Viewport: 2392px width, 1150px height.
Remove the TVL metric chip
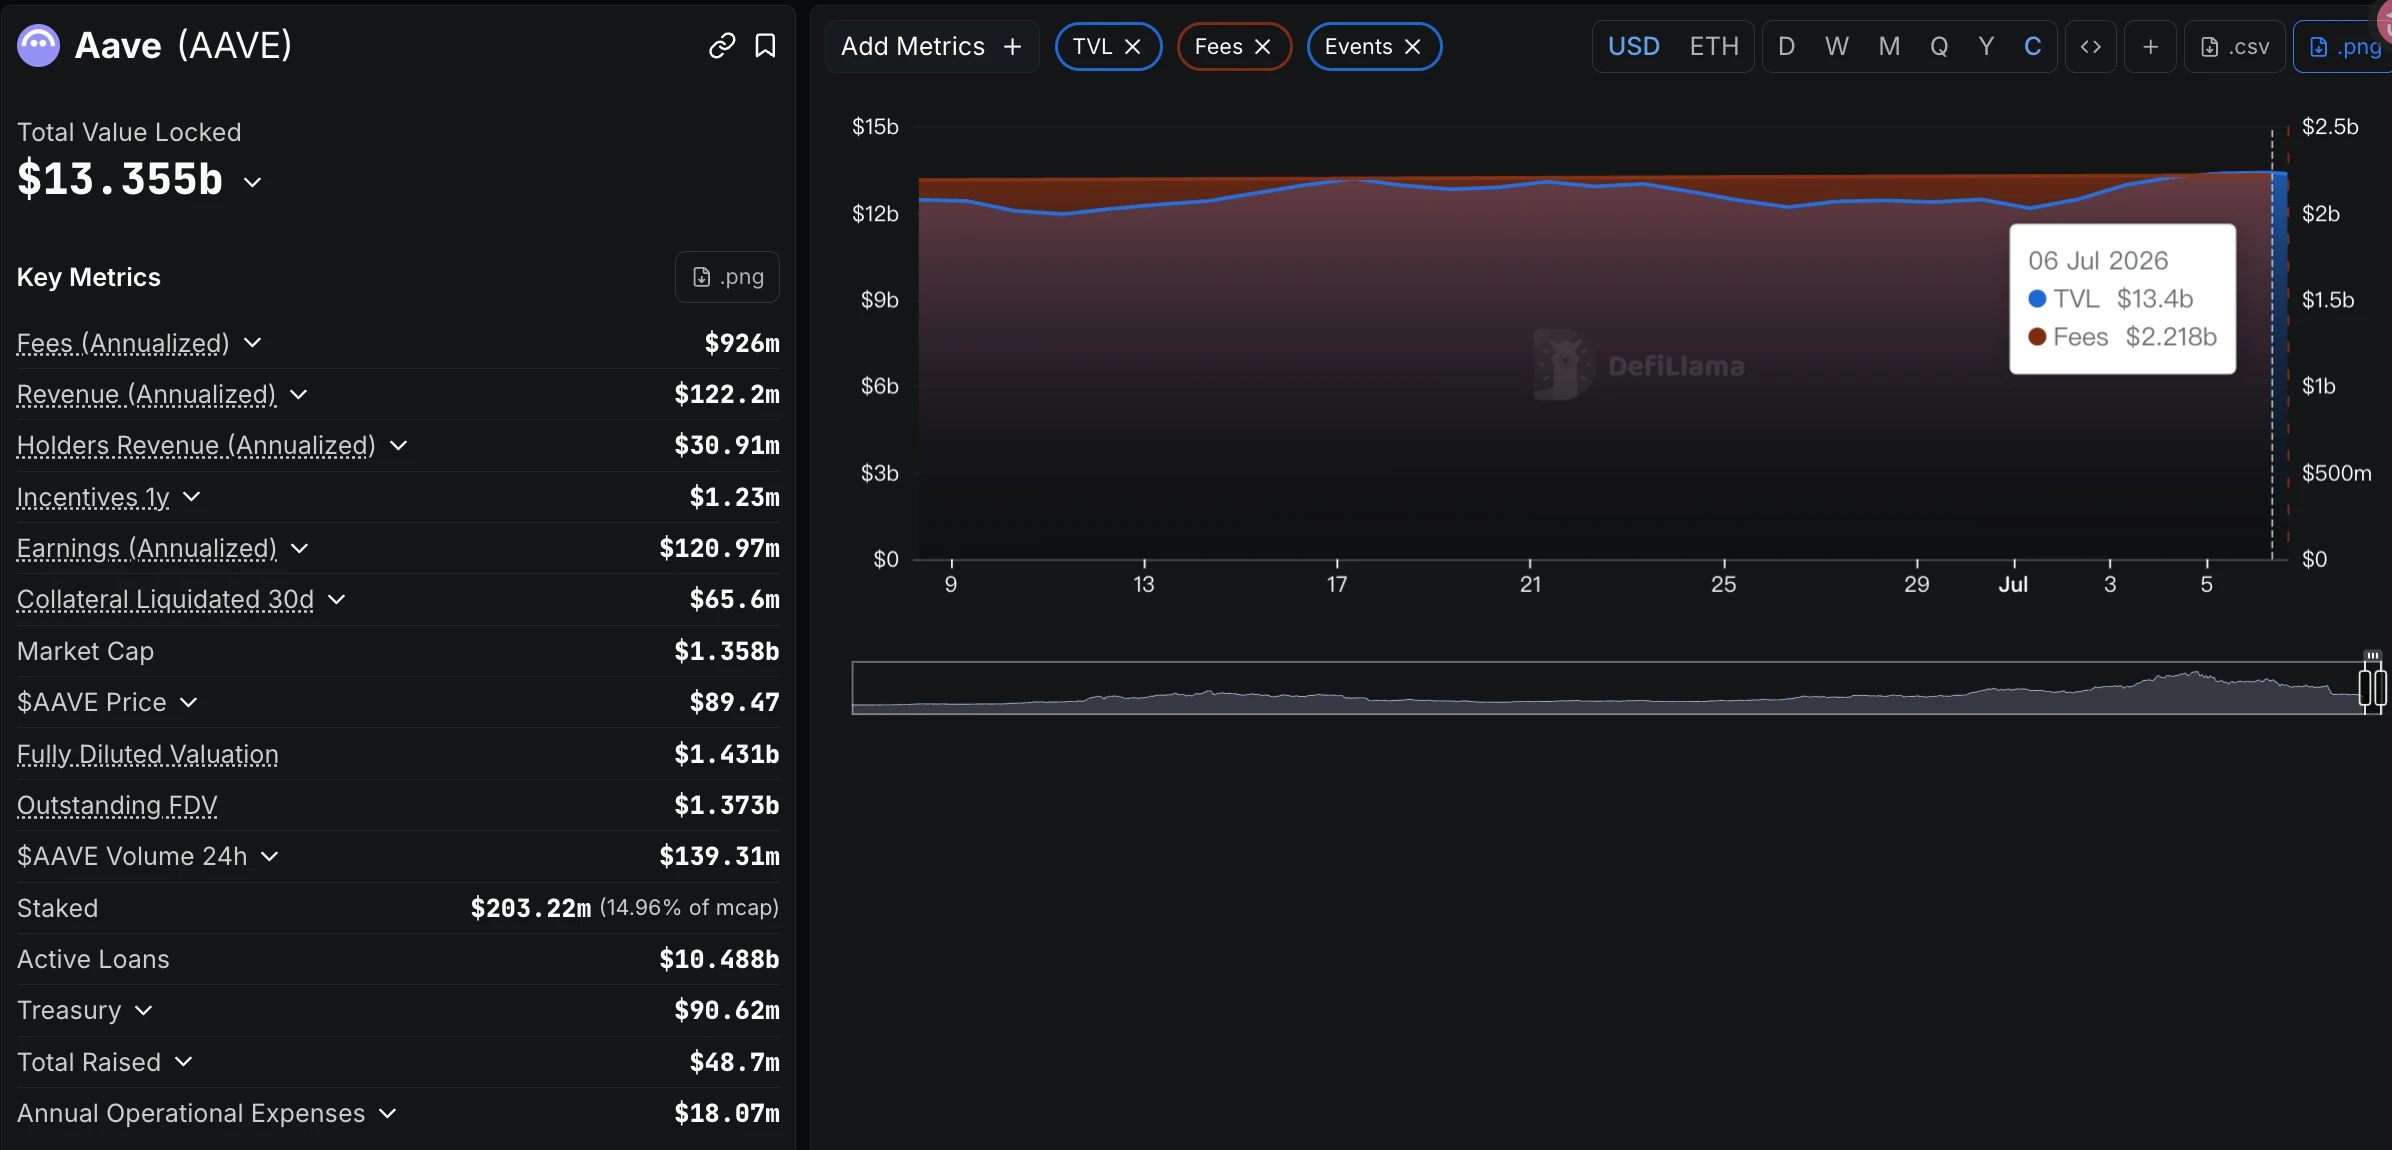tap(1133, 47)
